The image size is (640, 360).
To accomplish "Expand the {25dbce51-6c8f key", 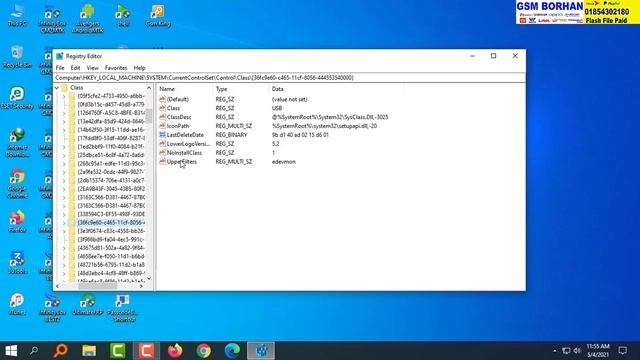I will [64, 156].
